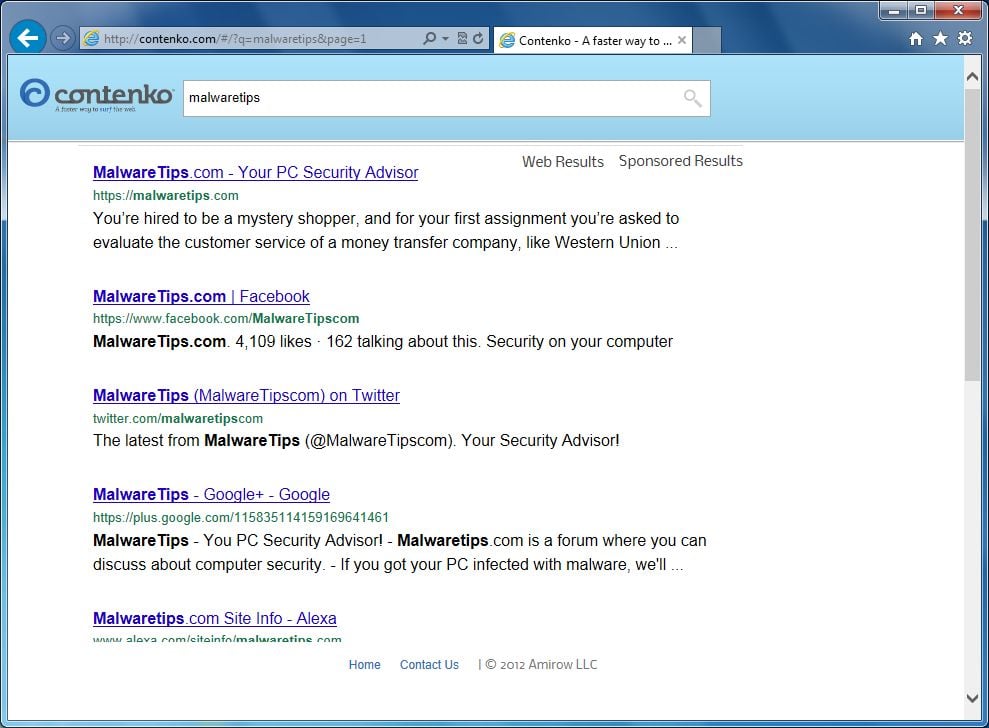
Task: Toggle the compatibility view icon
Action: (x=462, y=38)
